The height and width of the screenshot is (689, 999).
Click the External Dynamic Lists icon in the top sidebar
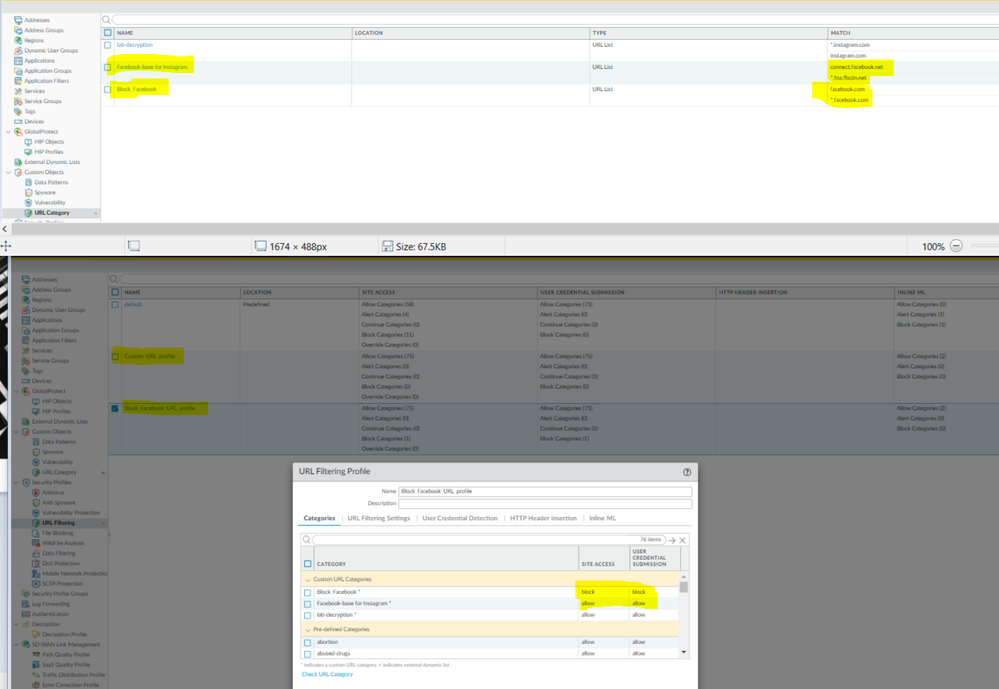18,162
